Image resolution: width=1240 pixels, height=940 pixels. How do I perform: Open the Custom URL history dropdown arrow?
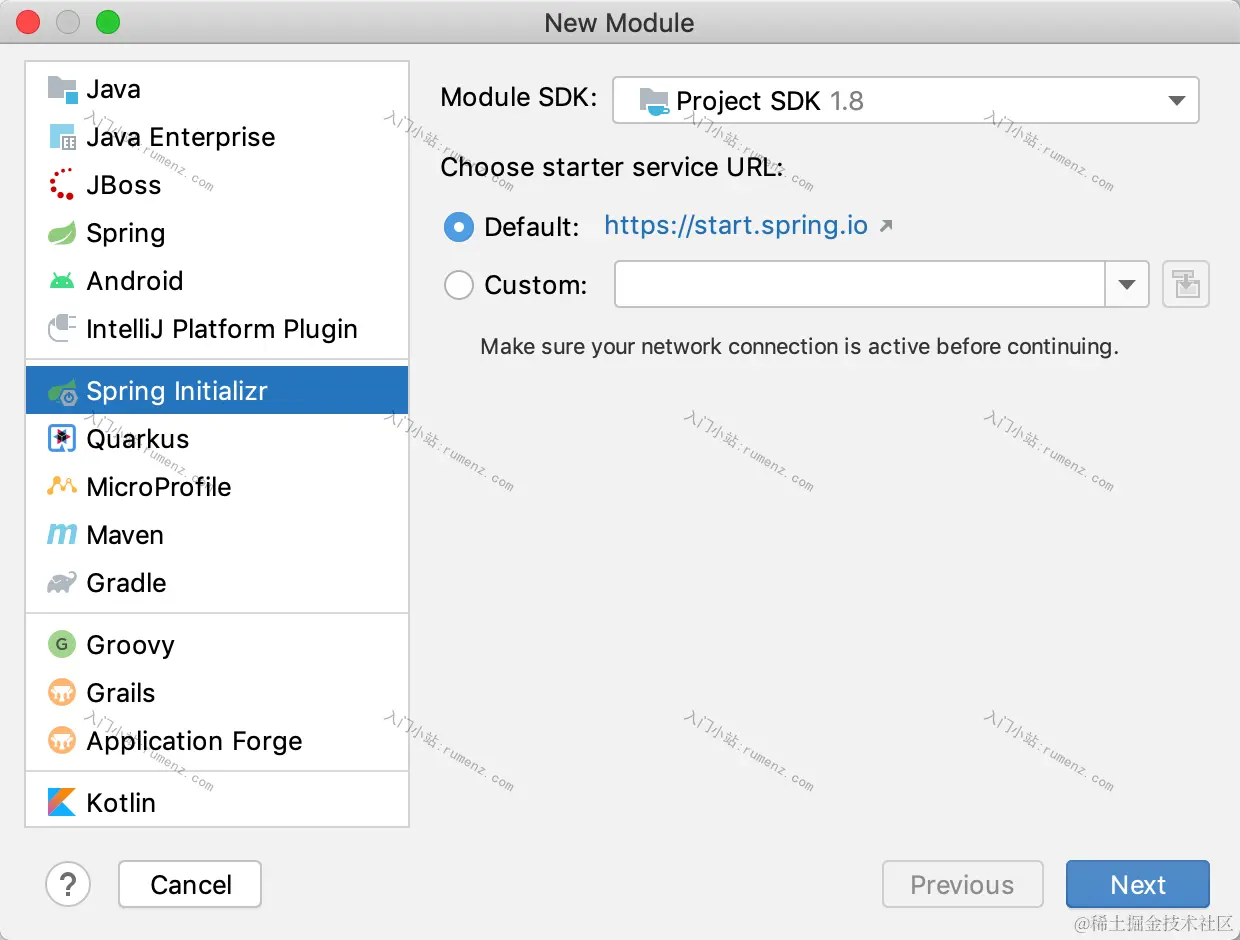(x=1127, y=285)
